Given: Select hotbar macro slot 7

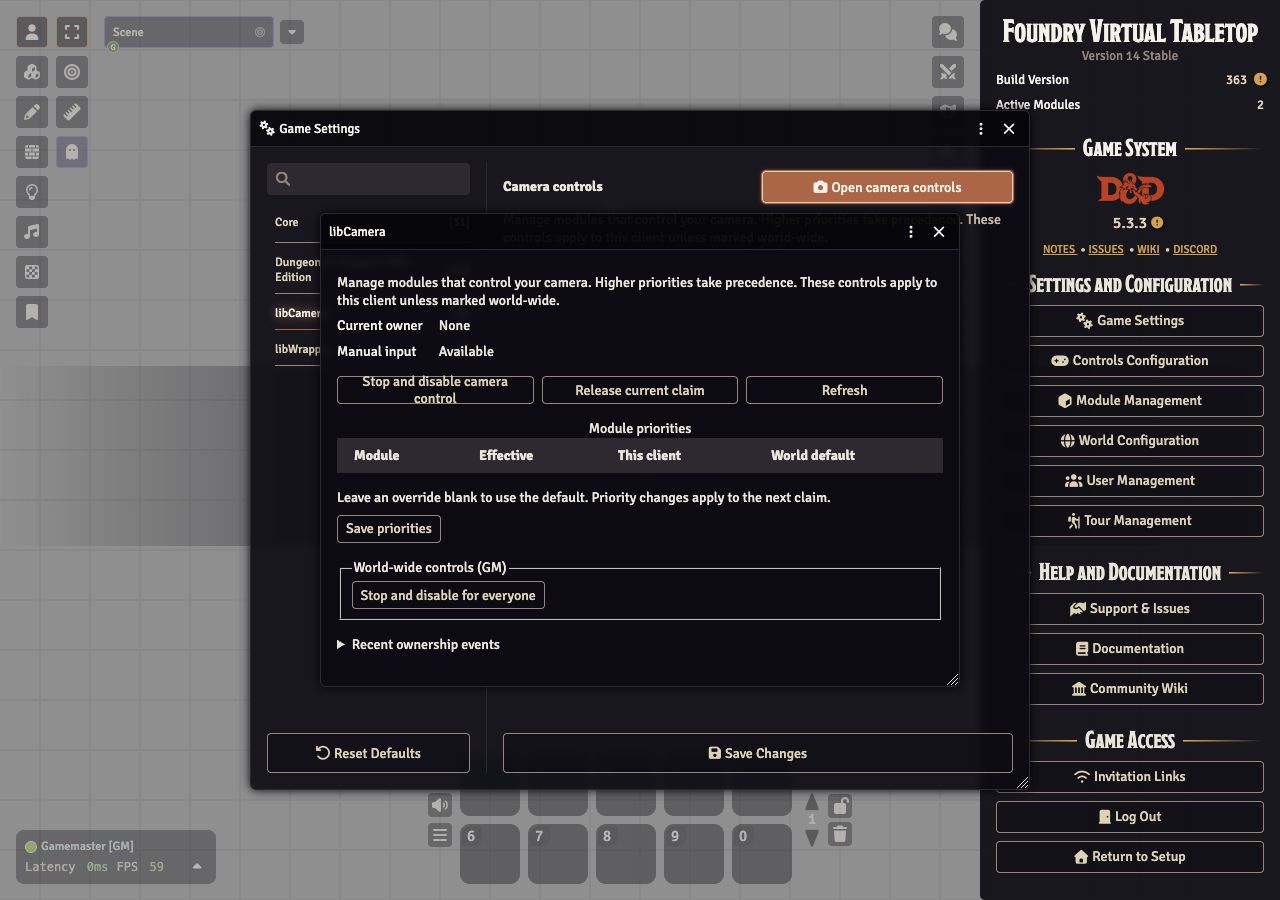Looking at the screenshot, I should coord(558,854).
